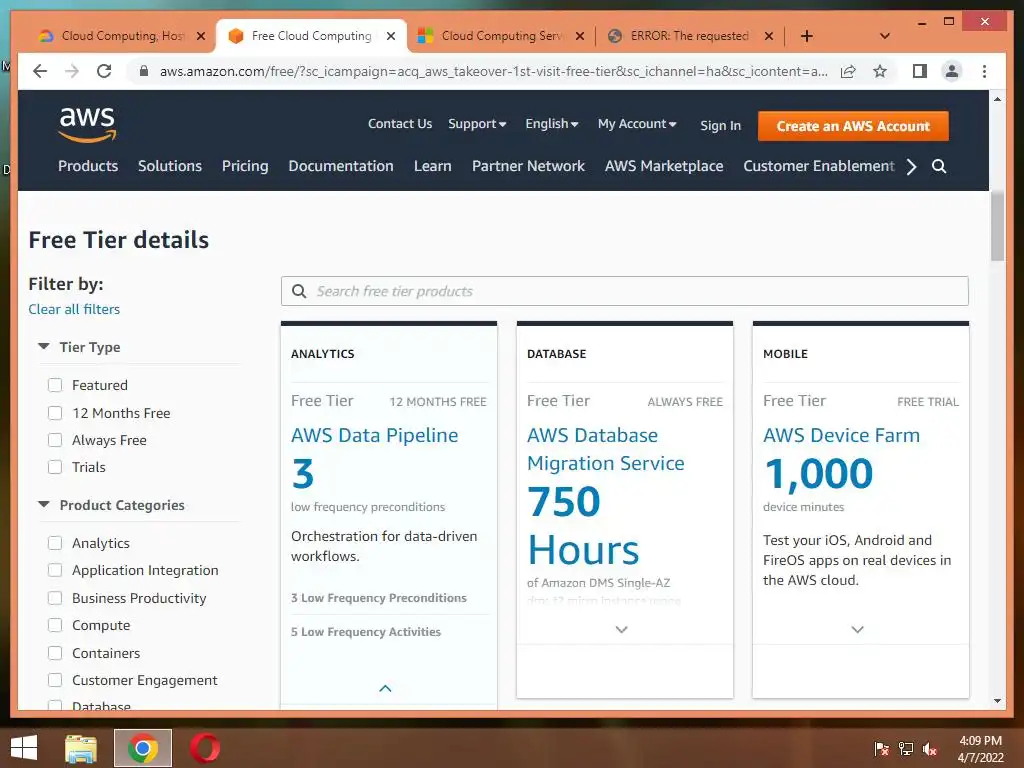Tick the Trials filter checkbox
Viewport: 1024px width, 768px height.
(55, 467)
